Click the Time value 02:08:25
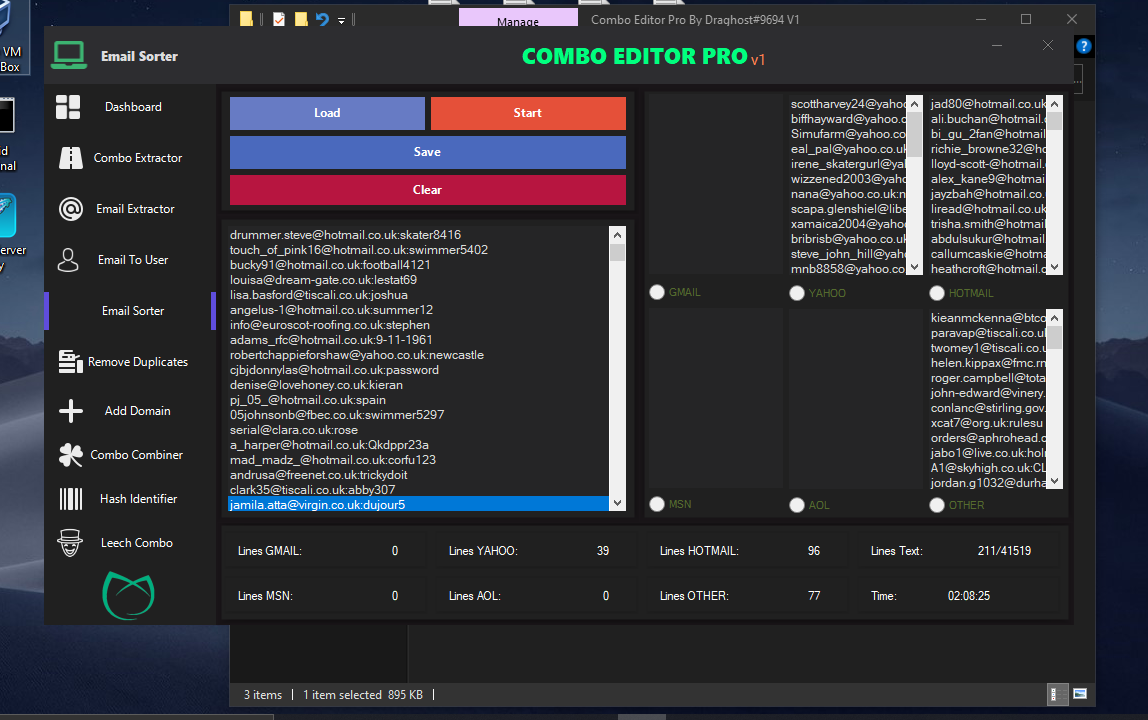This screenshot has height=720, width=1148. point(969,596)
